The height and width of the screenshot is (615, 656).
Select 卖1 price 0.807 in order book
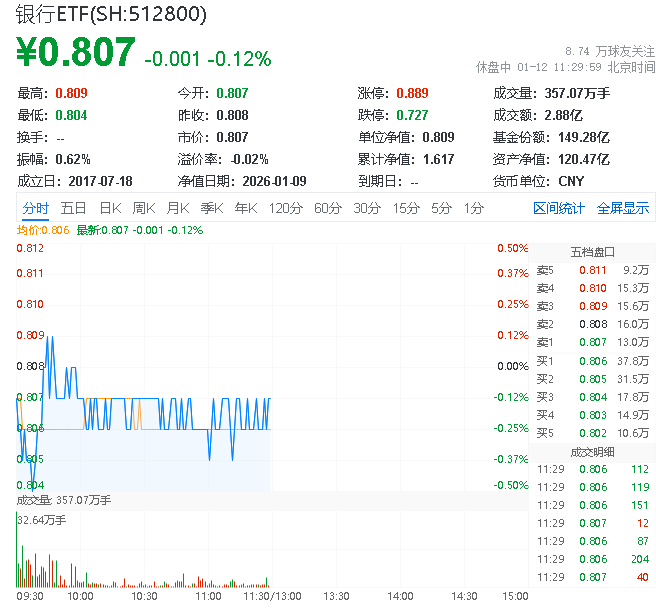click(x=592, y=342)
